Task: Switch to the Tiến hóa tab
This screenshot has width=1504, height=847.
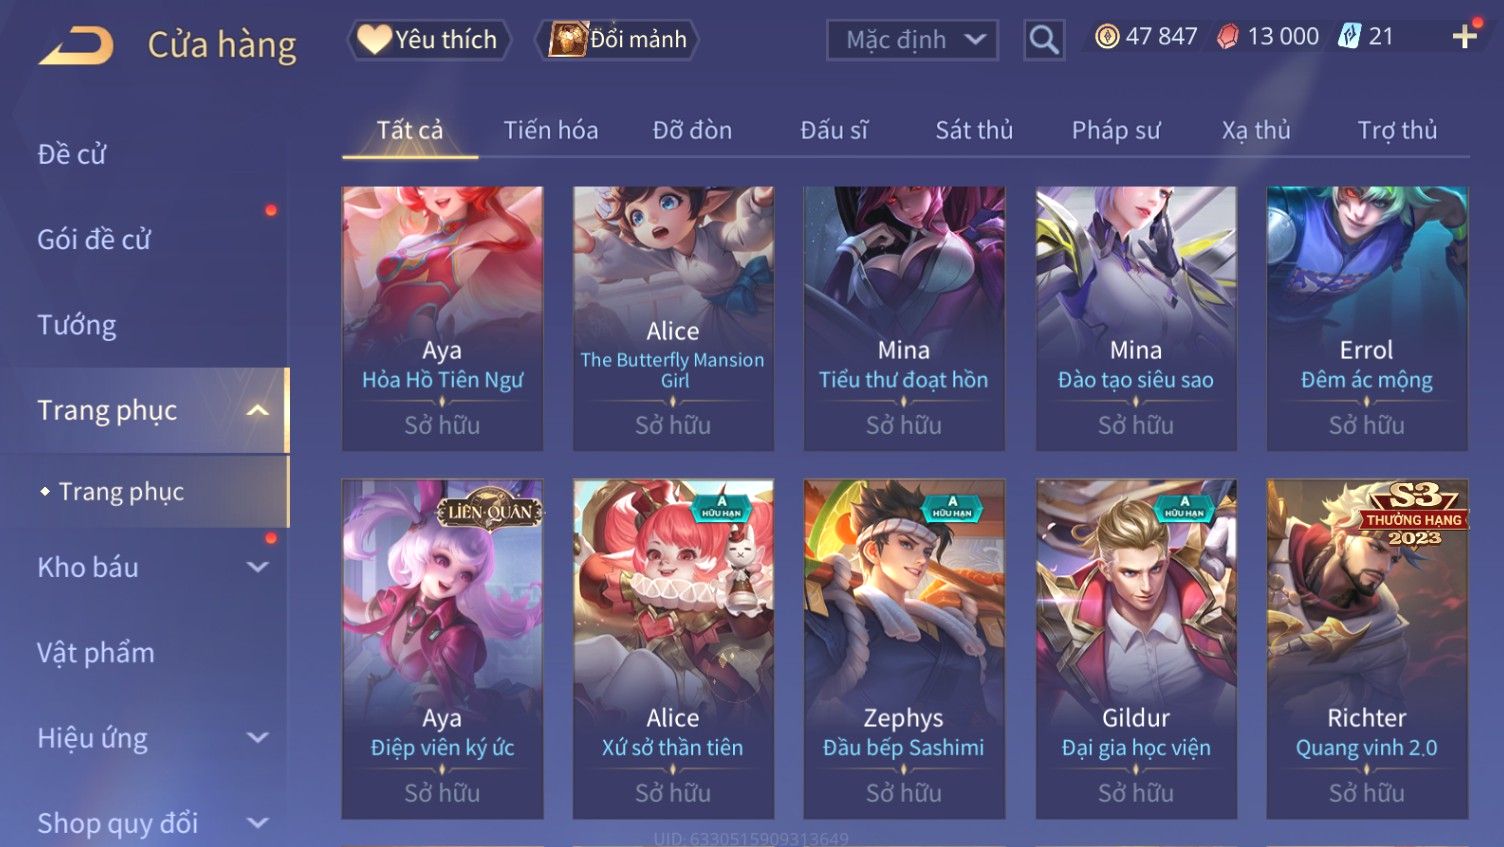Action: click(550, 130)
